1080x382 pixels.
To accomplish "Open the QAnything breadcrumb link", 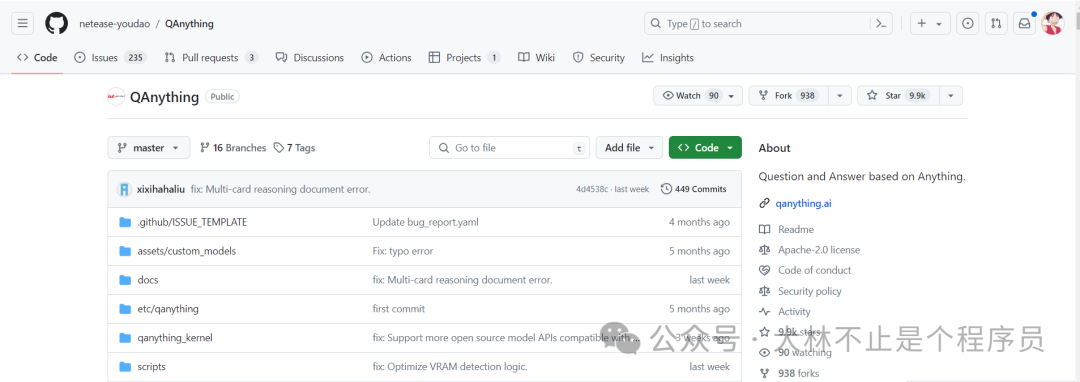I will 189,23.
